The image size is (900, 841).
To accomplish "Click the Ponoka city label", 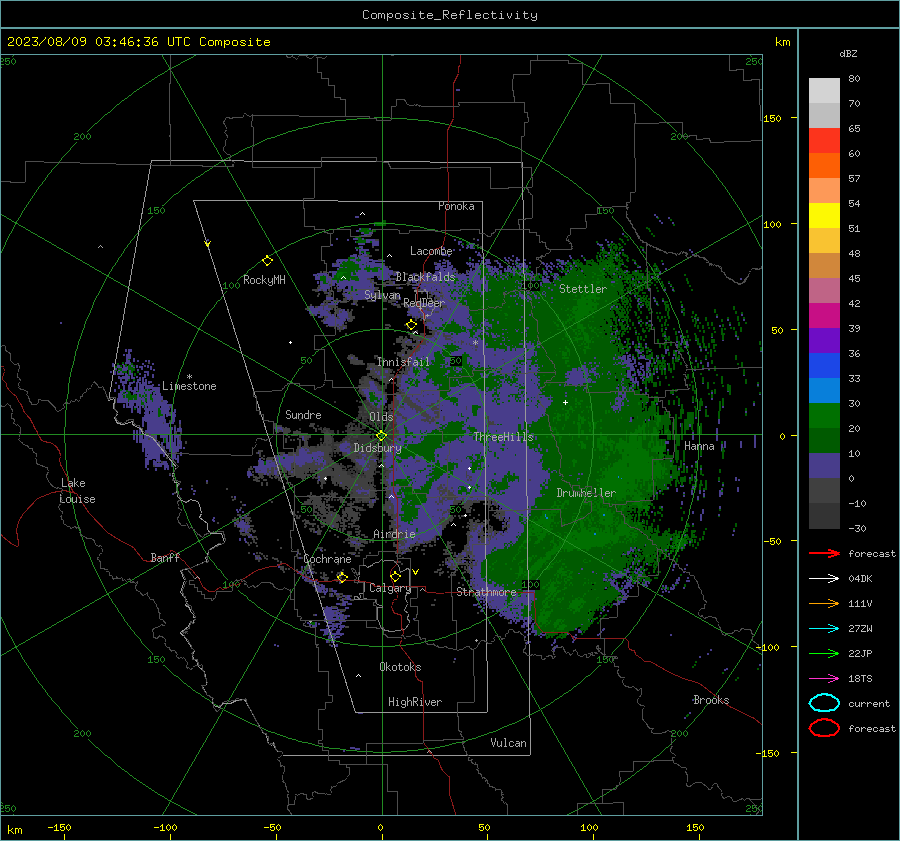I will pyautogui.click(x=456, y=206).
